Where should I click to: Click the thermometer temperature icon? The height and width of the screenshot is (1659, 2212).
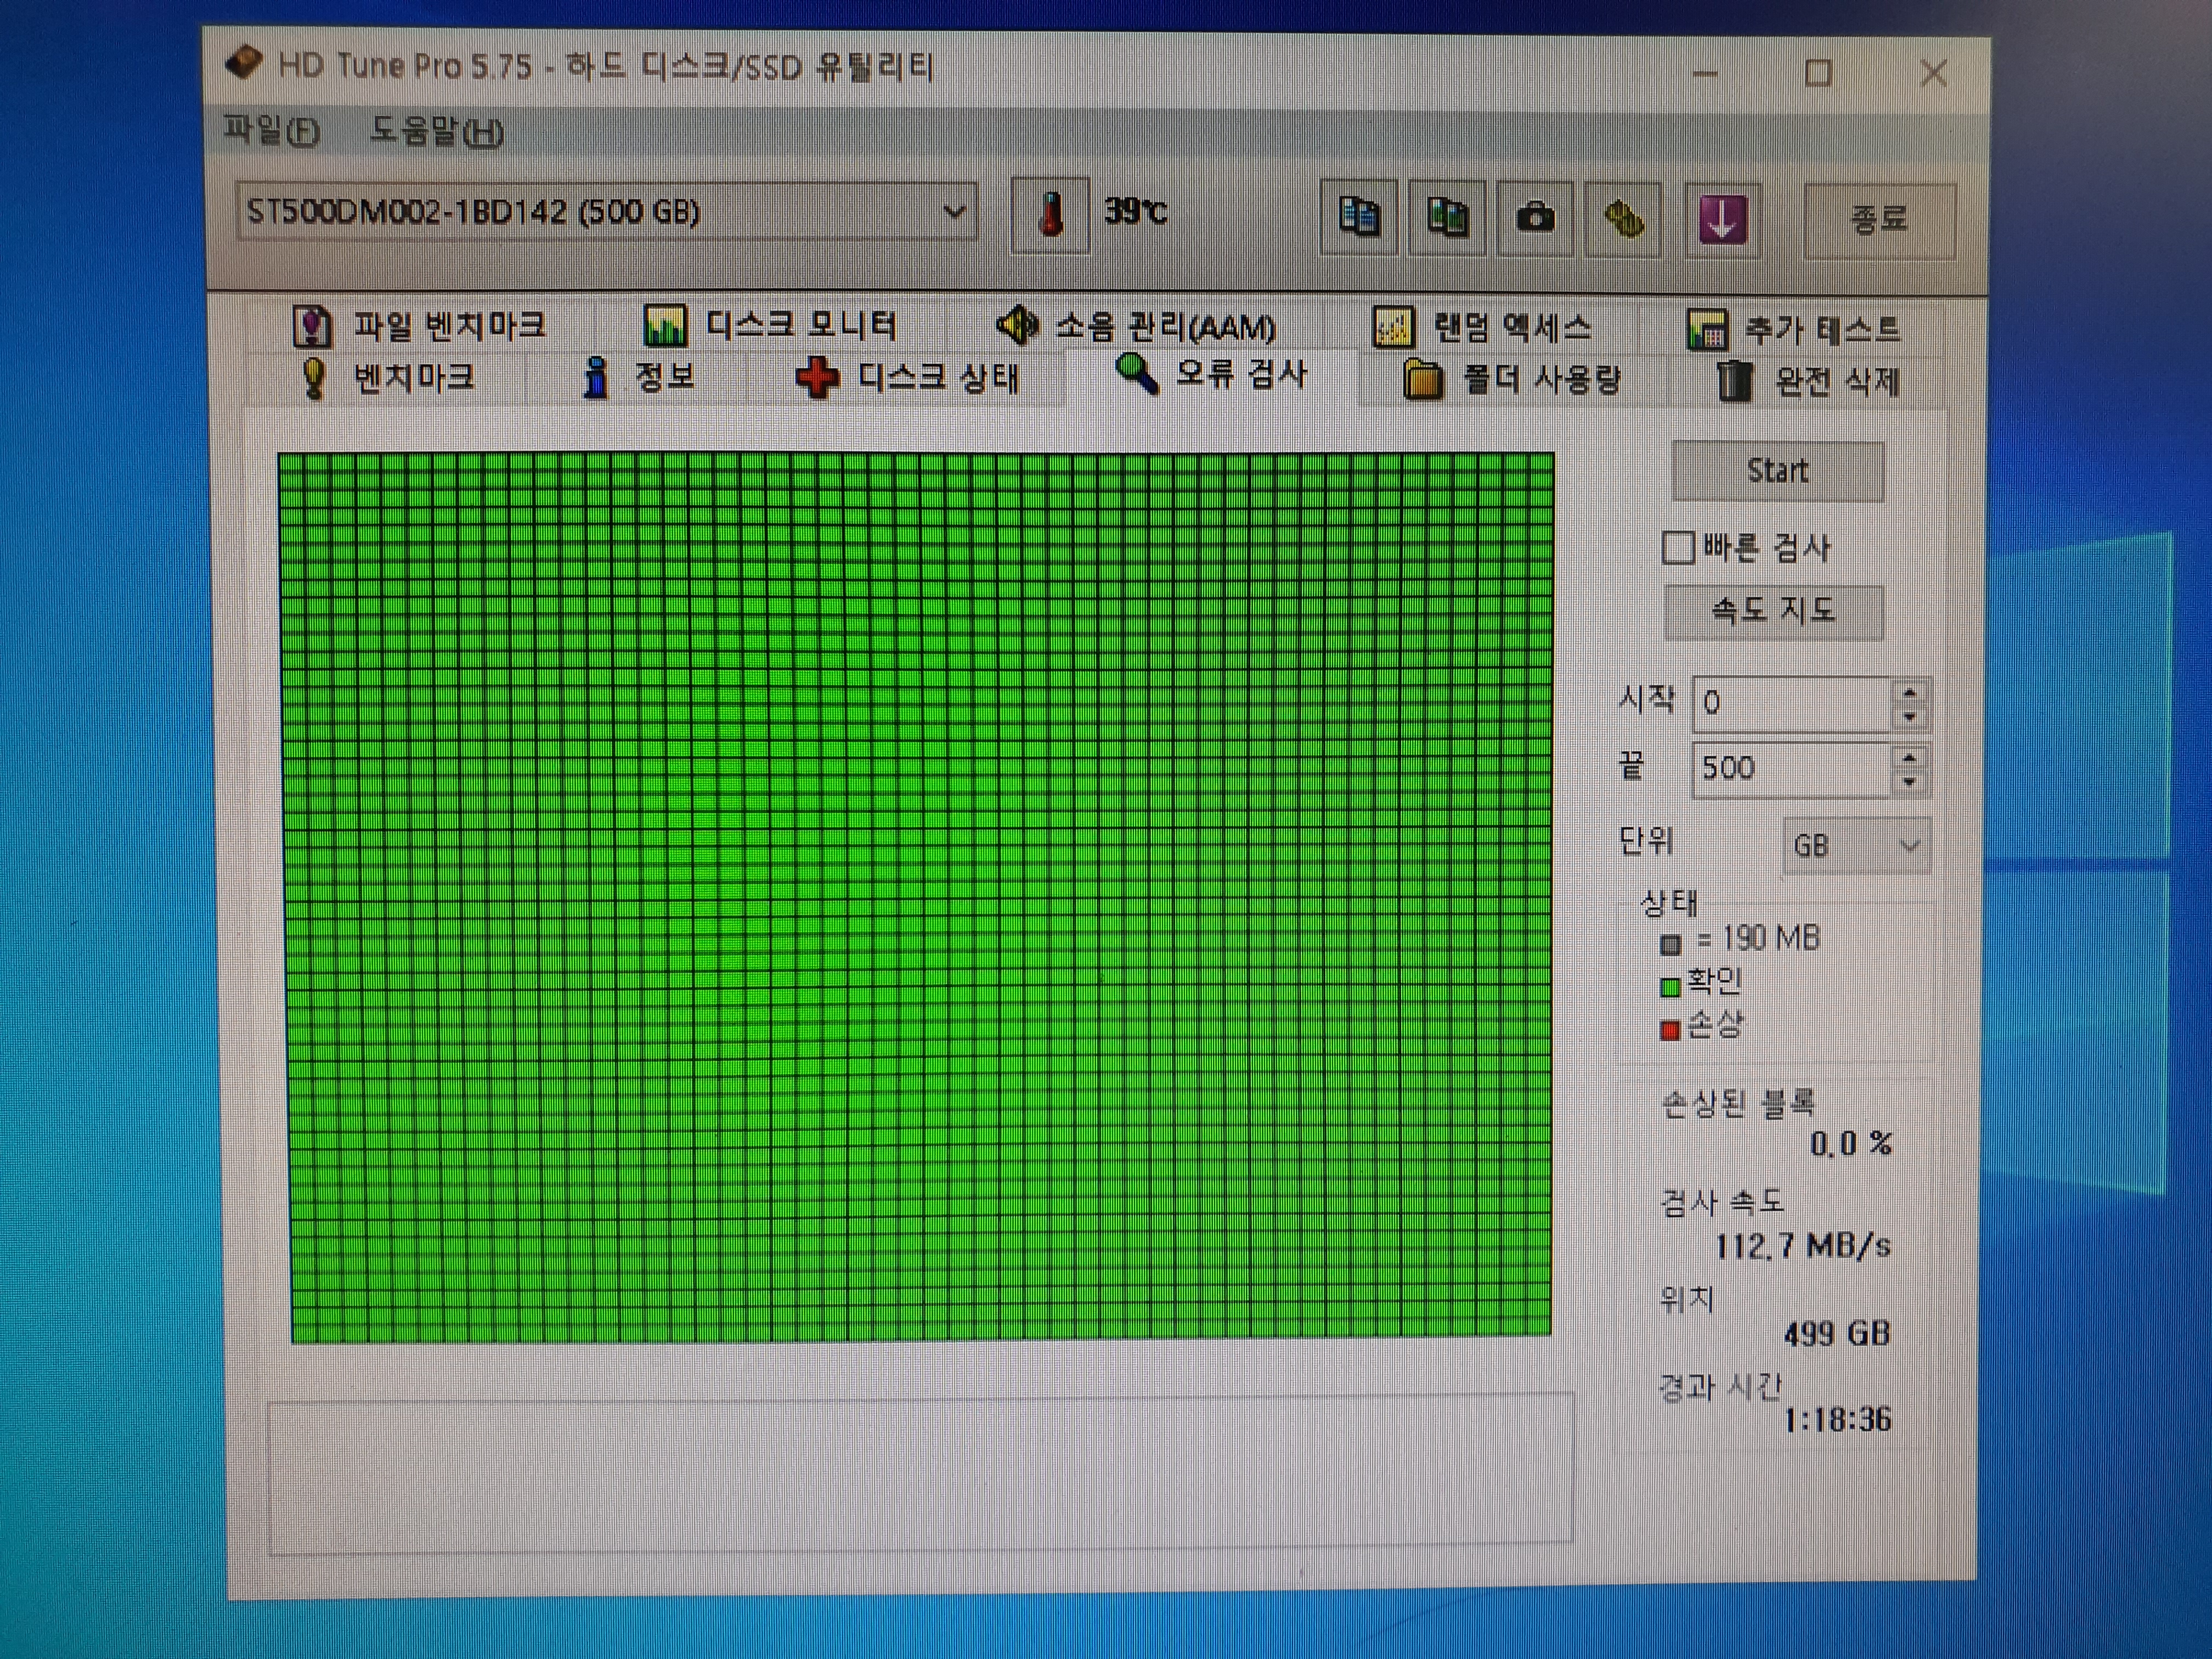[1049, 215]
